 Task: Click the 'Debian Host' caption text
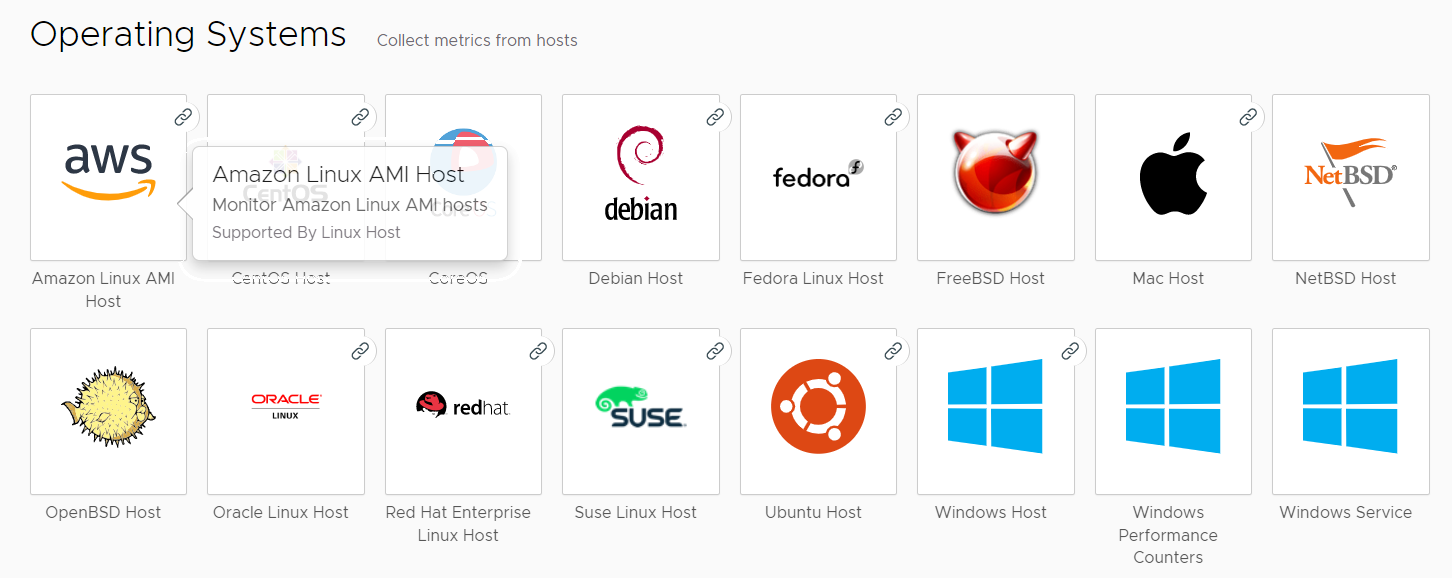click(636, 279)
